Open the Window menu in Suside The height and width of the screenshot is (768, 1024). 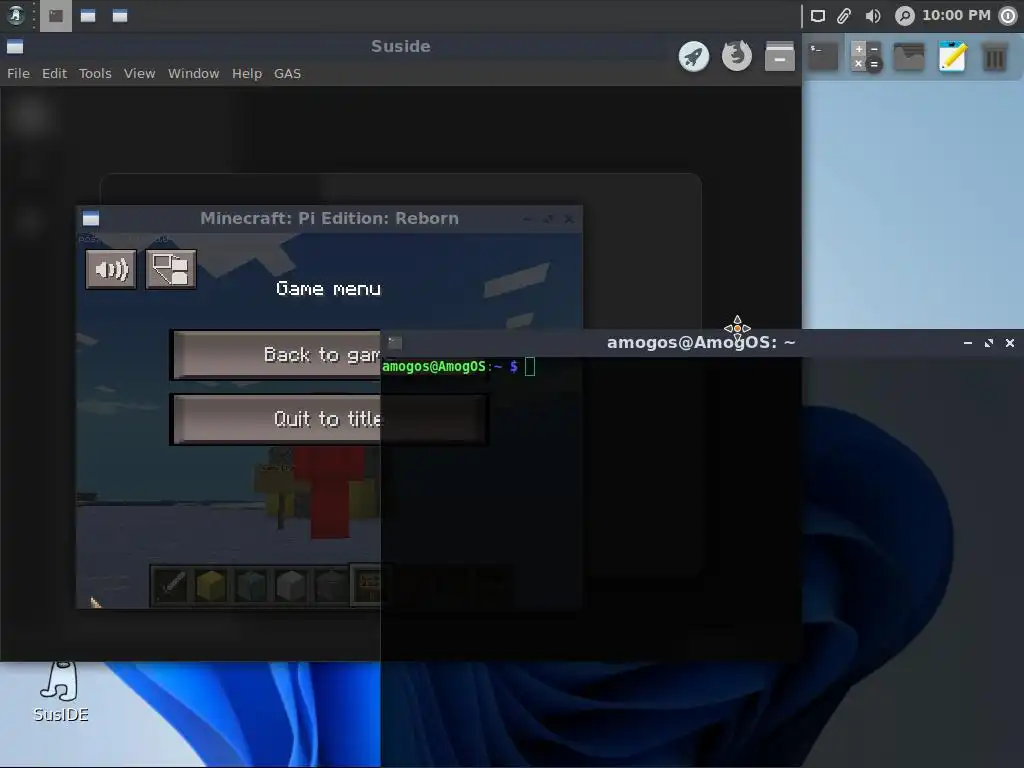[x=193, y=73]
